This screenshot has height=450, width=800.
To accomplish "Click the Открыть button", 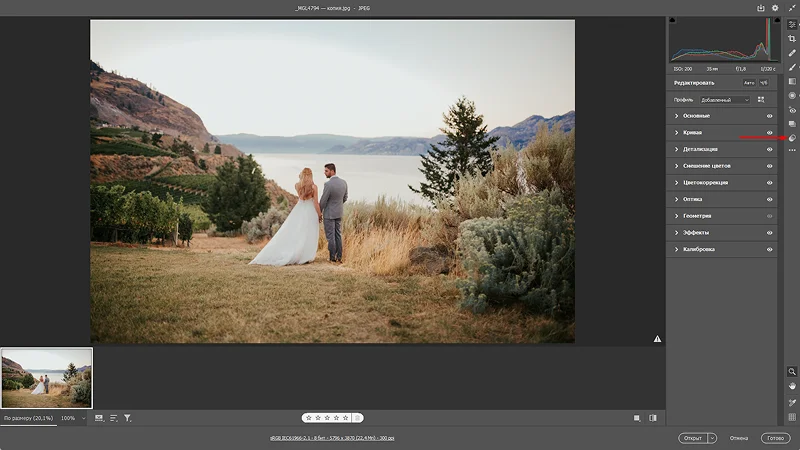I will (693, 438).
